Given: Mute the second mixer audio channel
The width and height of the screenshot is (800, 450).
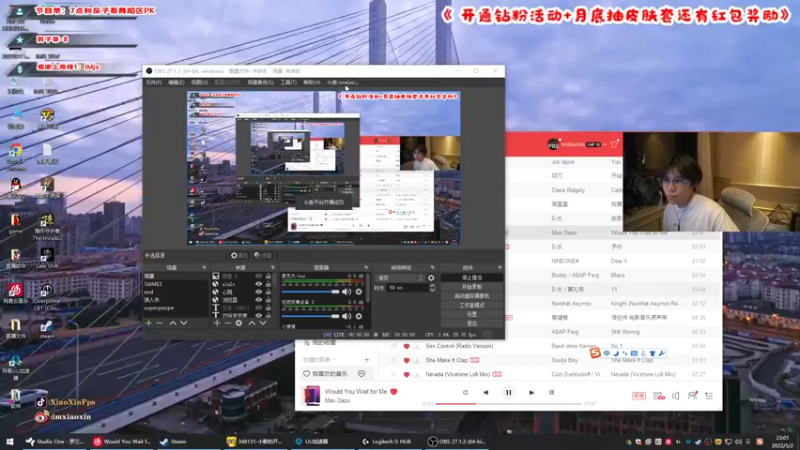Looking at the screenshot, I should [346, 316].
